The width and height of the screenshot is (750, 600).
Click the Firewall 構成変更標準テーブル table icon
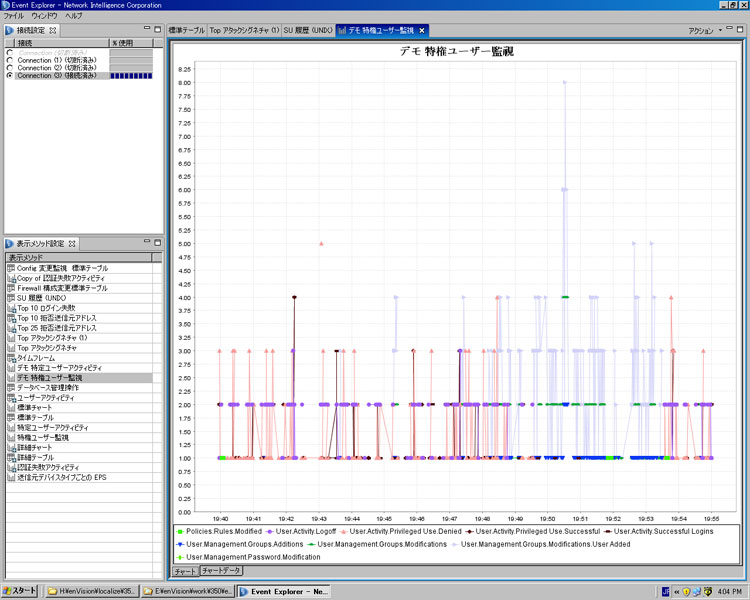tap(10, 288)
